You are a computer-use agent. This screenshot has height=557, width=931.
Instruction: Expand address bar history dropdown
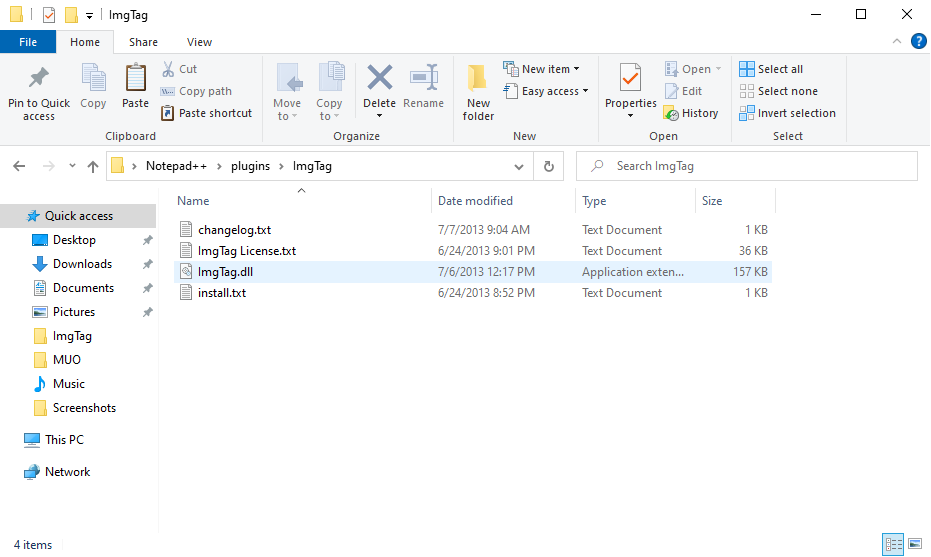pyautogui.click(x=519, y=166)
